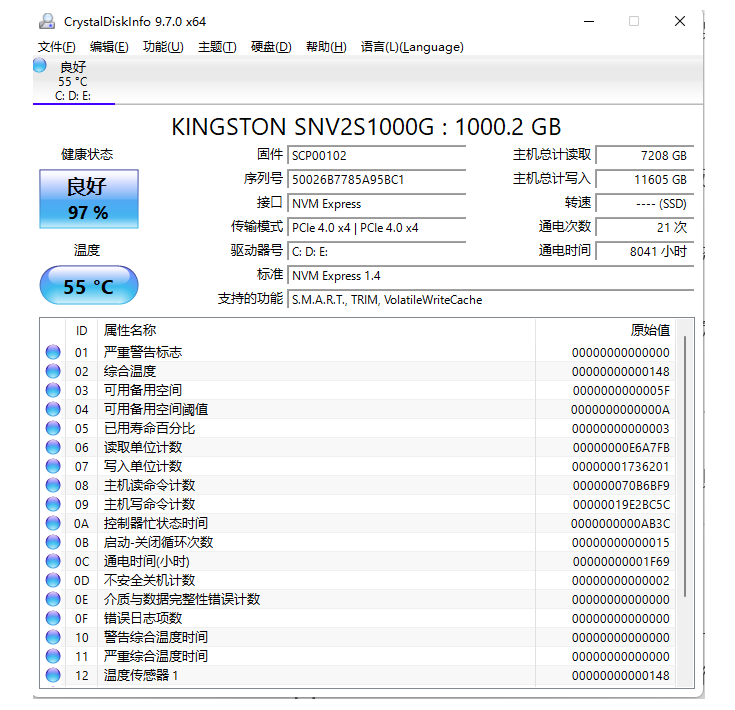This screenshot has width=735, height=710.
Task: Click status orb for attribute 12 温度传感器 1
Action: tap(53, 675)
